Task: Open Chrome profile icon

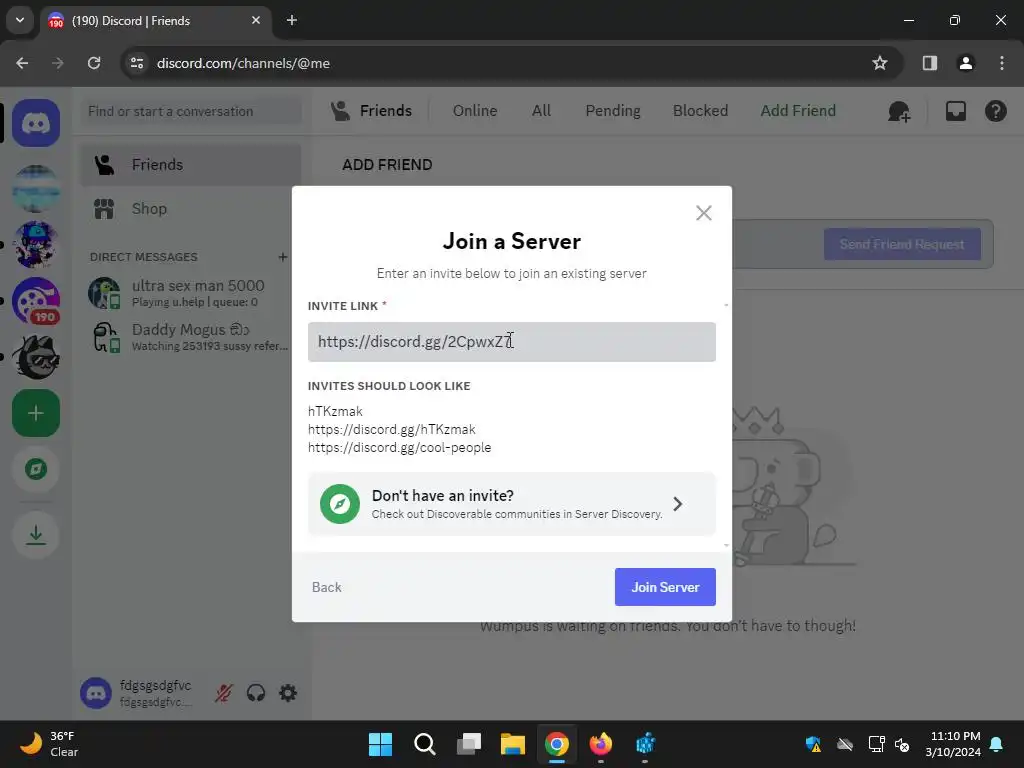Action: (965, 63)
